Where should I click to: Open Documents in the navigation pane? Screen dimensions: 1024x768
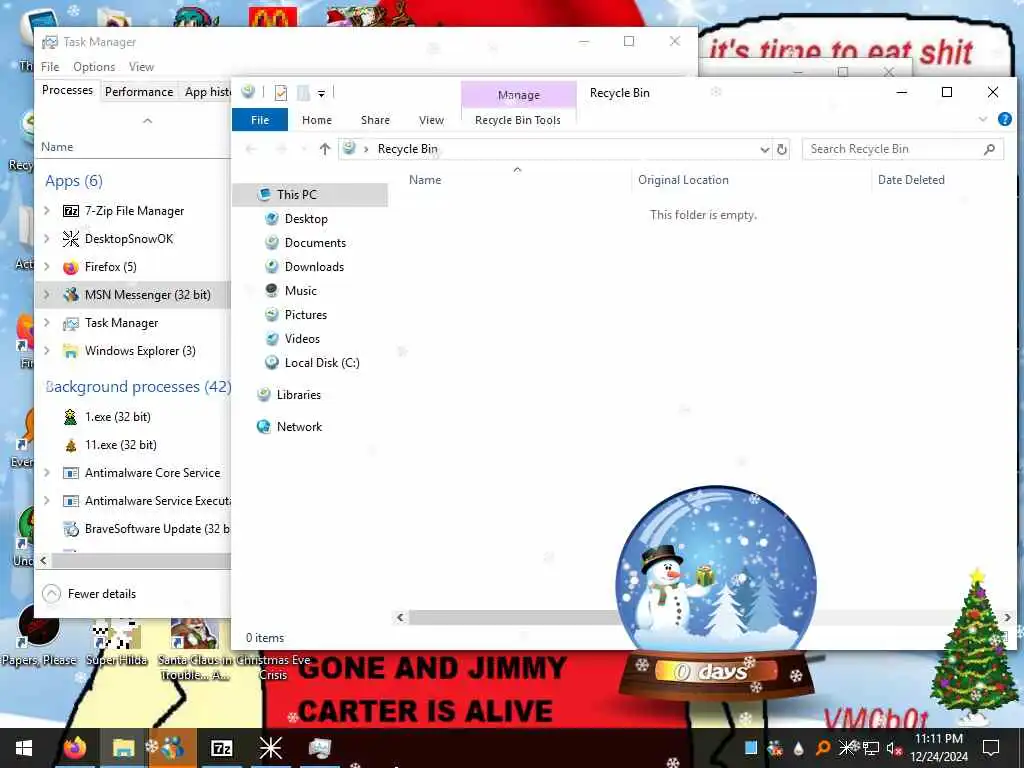[x=315, y=243]
